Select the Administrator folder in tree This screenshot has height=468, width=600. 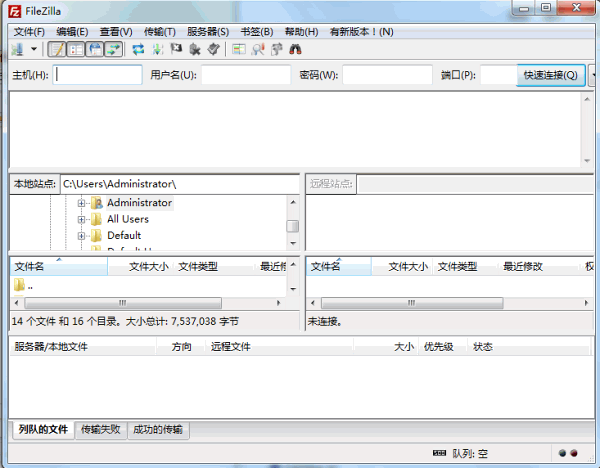tap(139, 202)
